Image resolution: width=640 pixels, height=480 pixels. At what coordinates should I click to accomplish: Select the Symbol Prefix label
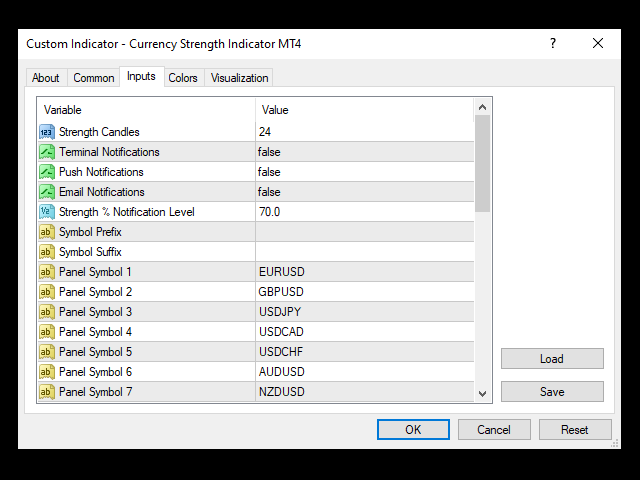pyautogui.click(x=90, y=232)
